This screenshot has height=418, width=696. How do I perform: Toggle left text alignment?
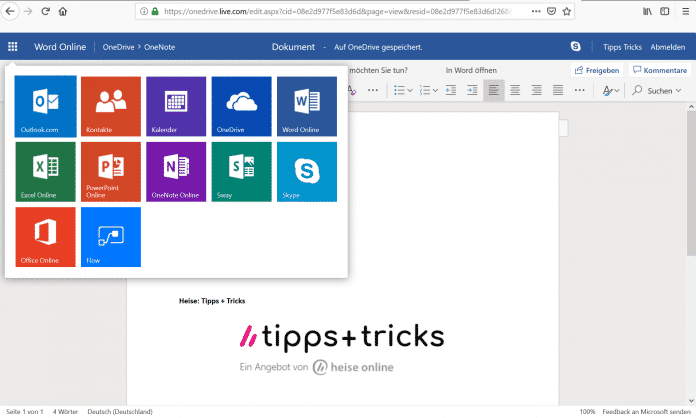494,90
